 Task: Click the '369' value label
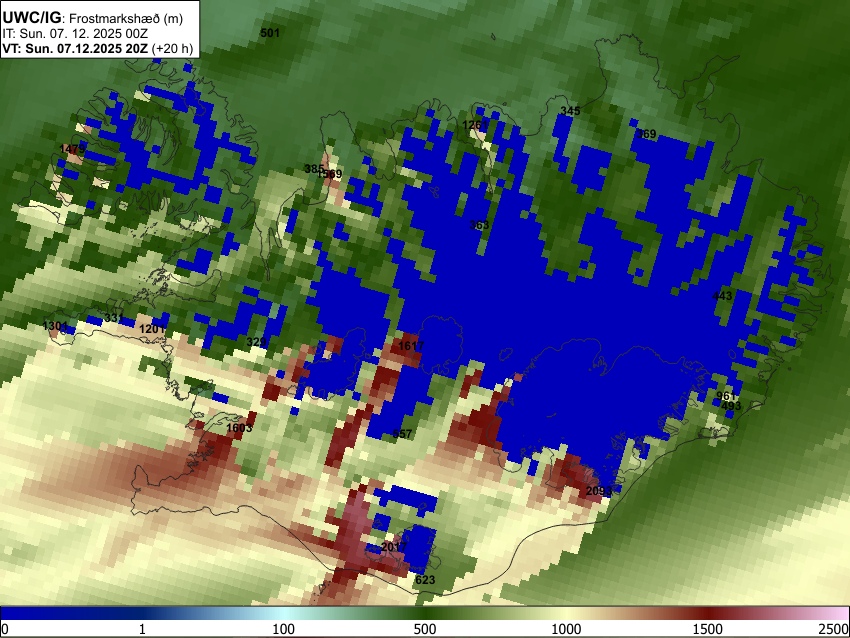click(646, 134)
